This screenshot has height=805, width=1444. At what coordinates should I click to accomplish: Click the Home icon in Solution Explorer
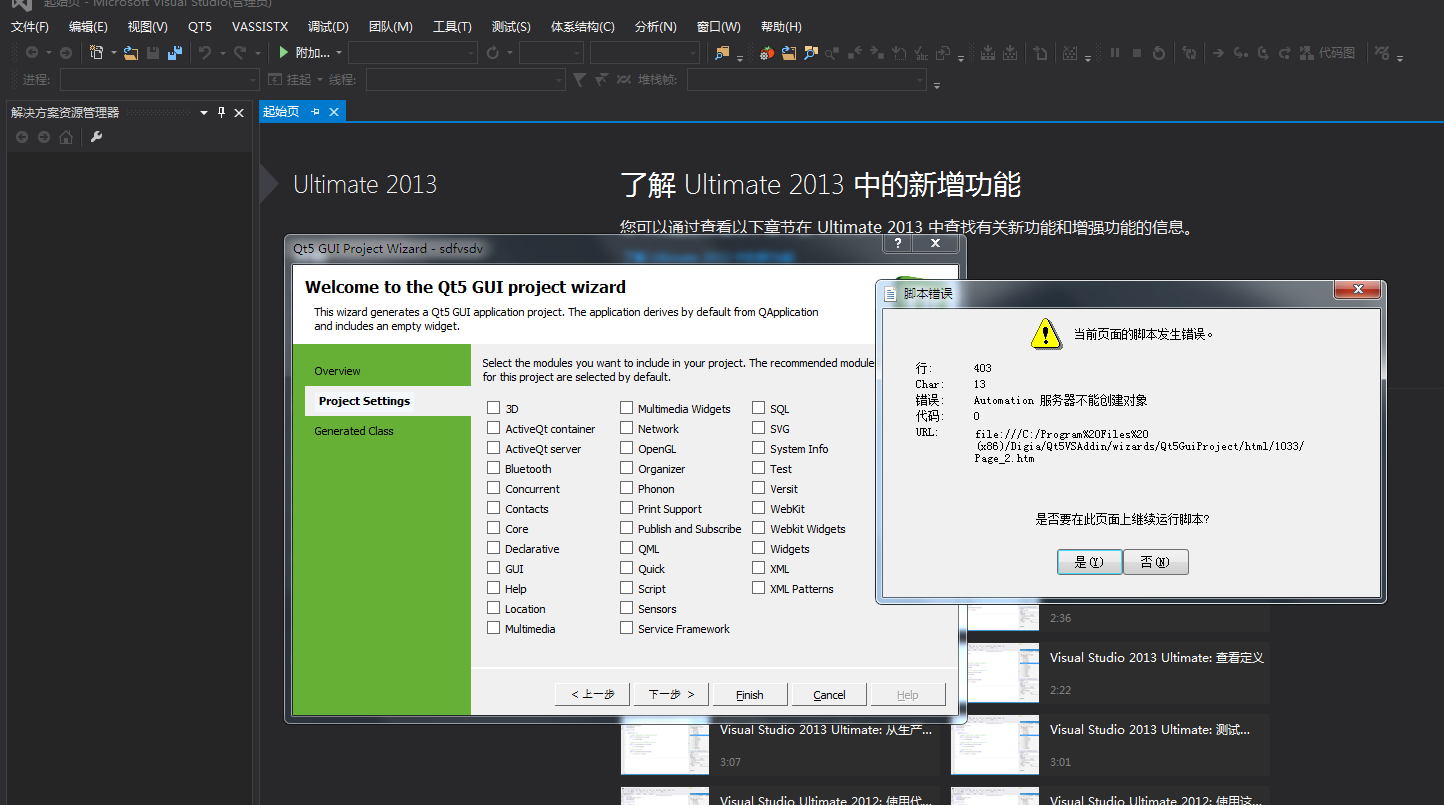tap(66, 137)
